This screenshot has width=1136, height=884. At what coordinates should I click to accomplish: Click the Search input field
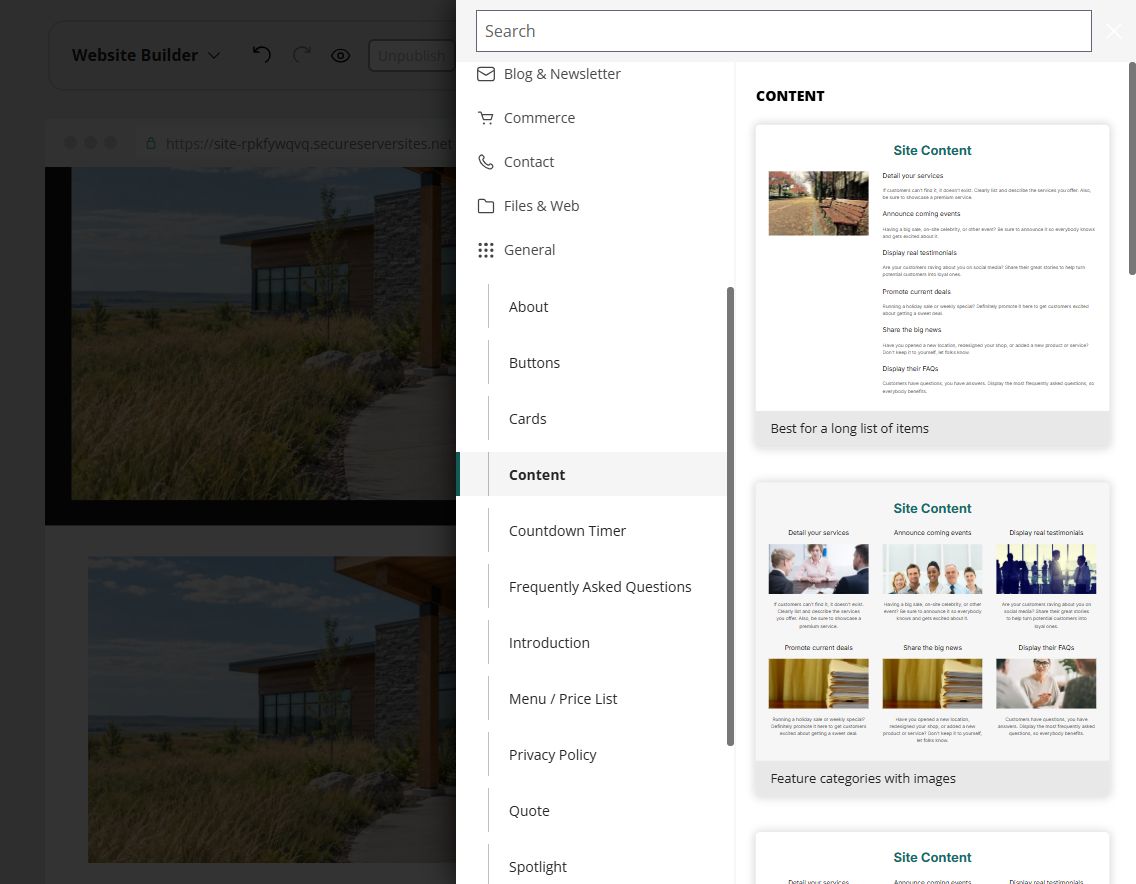(784, 31)
